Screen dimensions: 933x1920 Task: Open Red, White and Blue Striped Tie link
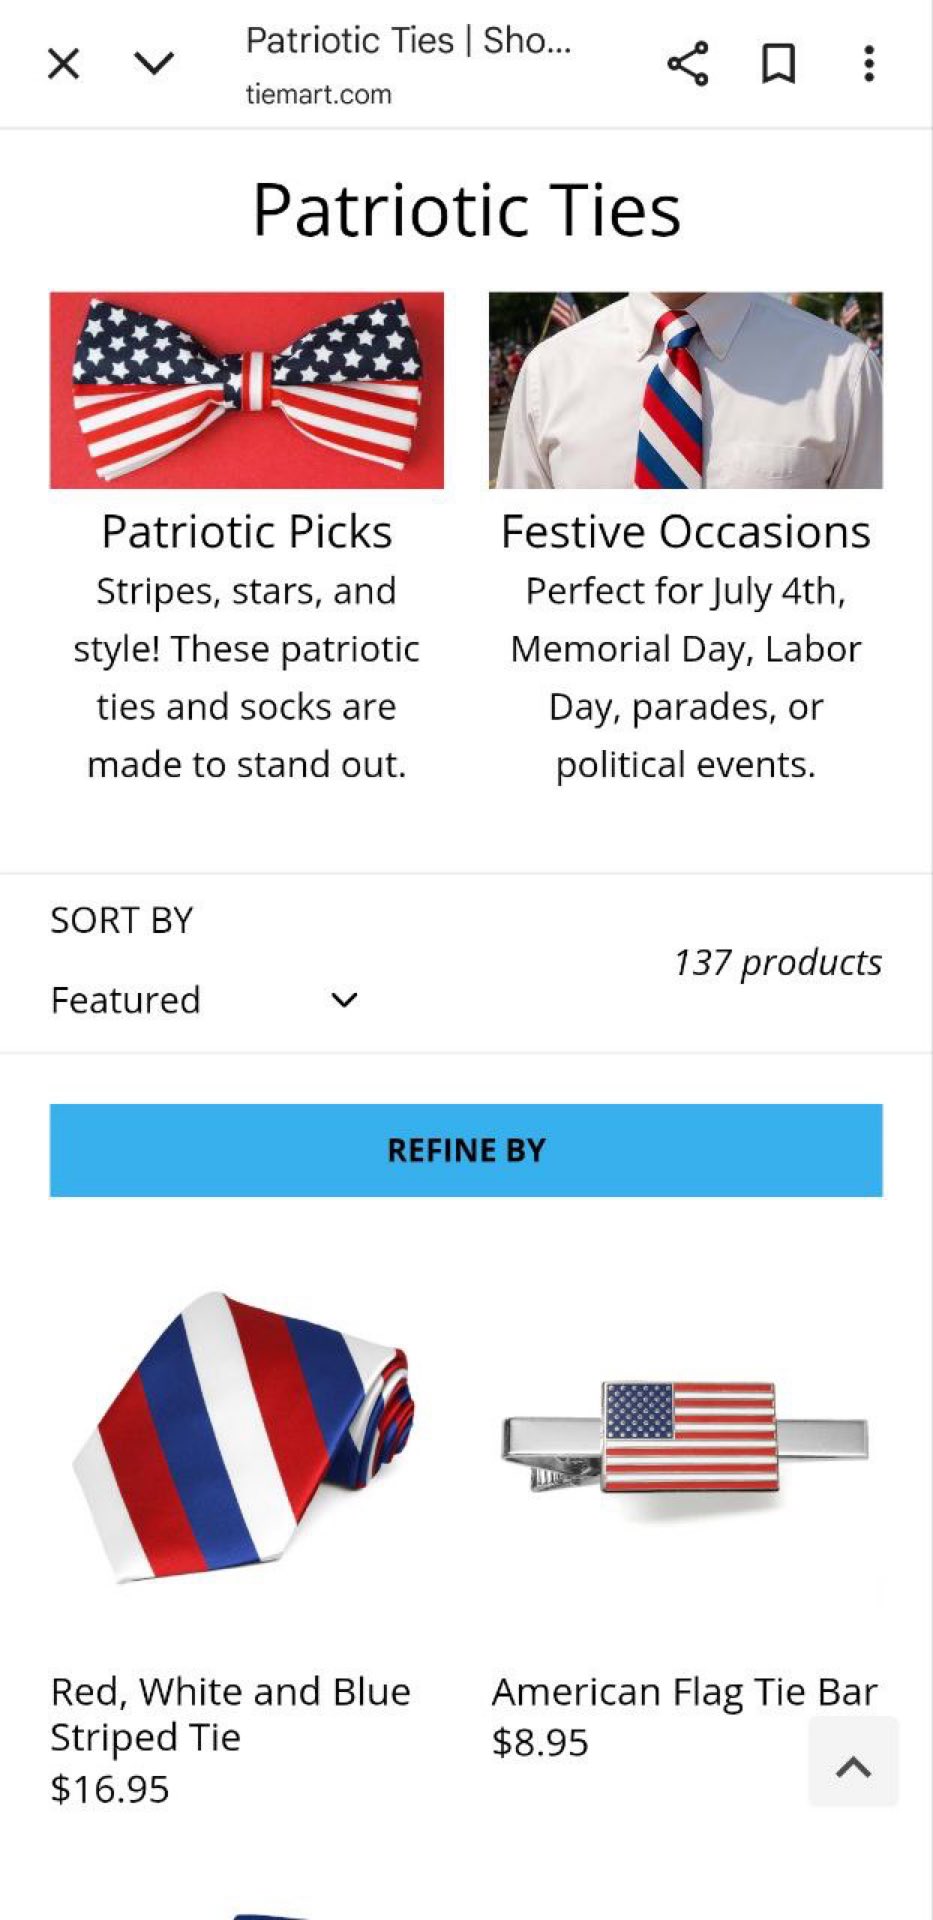point(230,1714)
